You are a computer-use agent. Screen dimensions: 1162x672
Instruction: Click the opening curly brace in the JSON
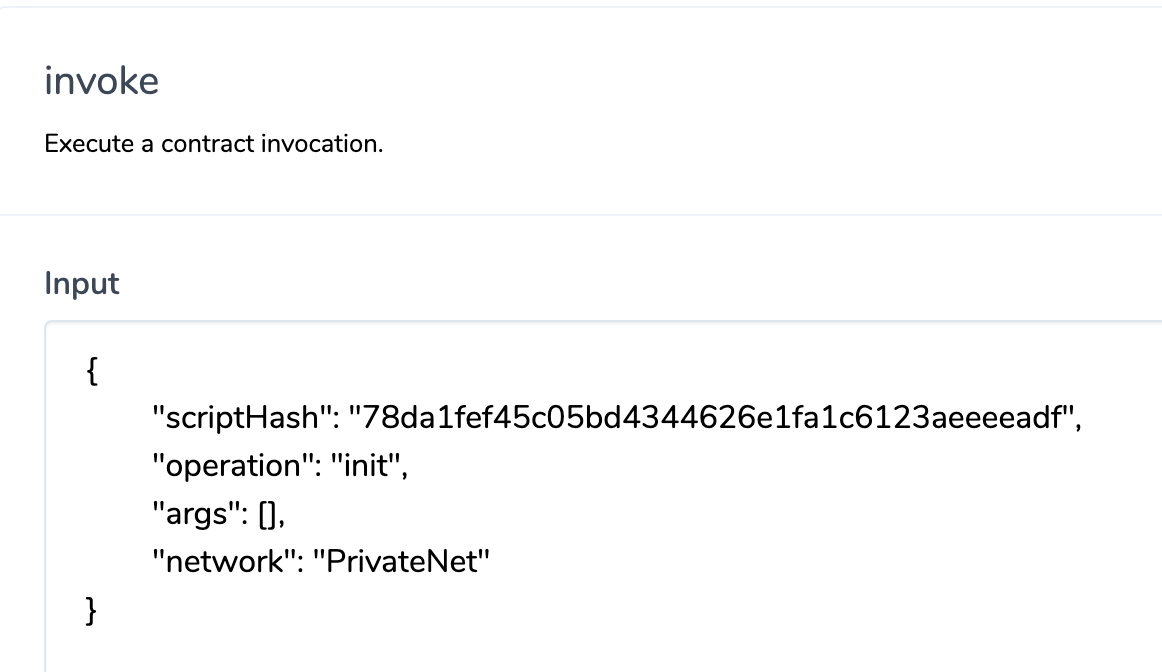(x=92, y=372)
